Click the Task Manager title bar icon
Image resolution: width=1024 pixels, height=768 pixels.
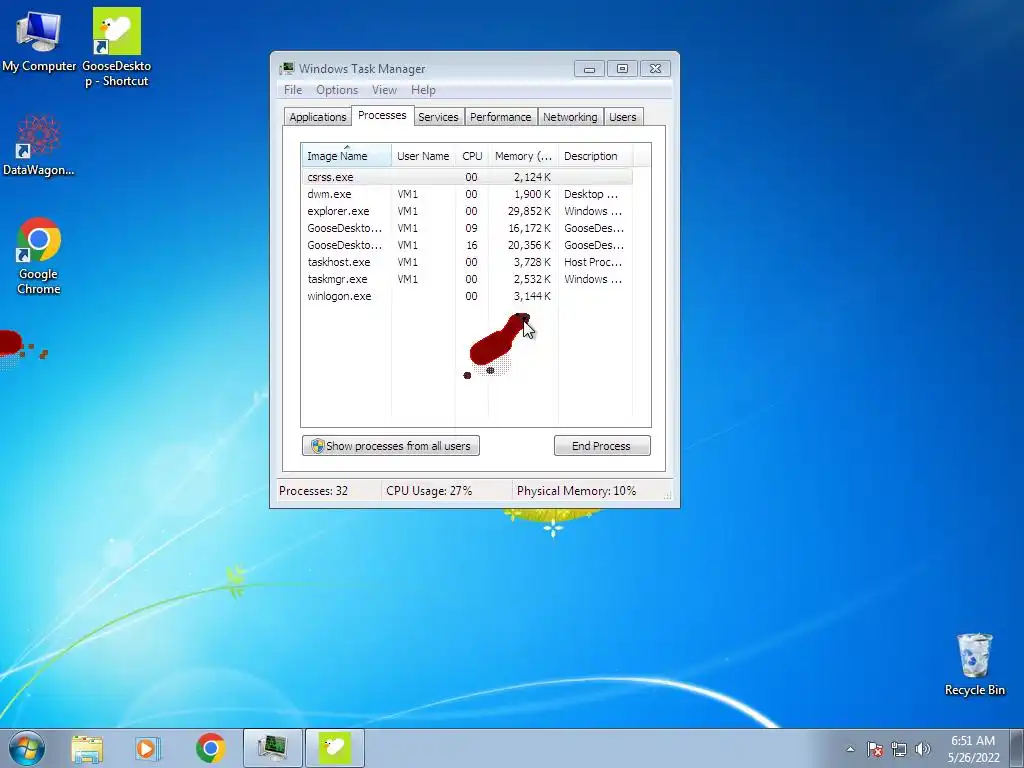[x=287, y=69]
